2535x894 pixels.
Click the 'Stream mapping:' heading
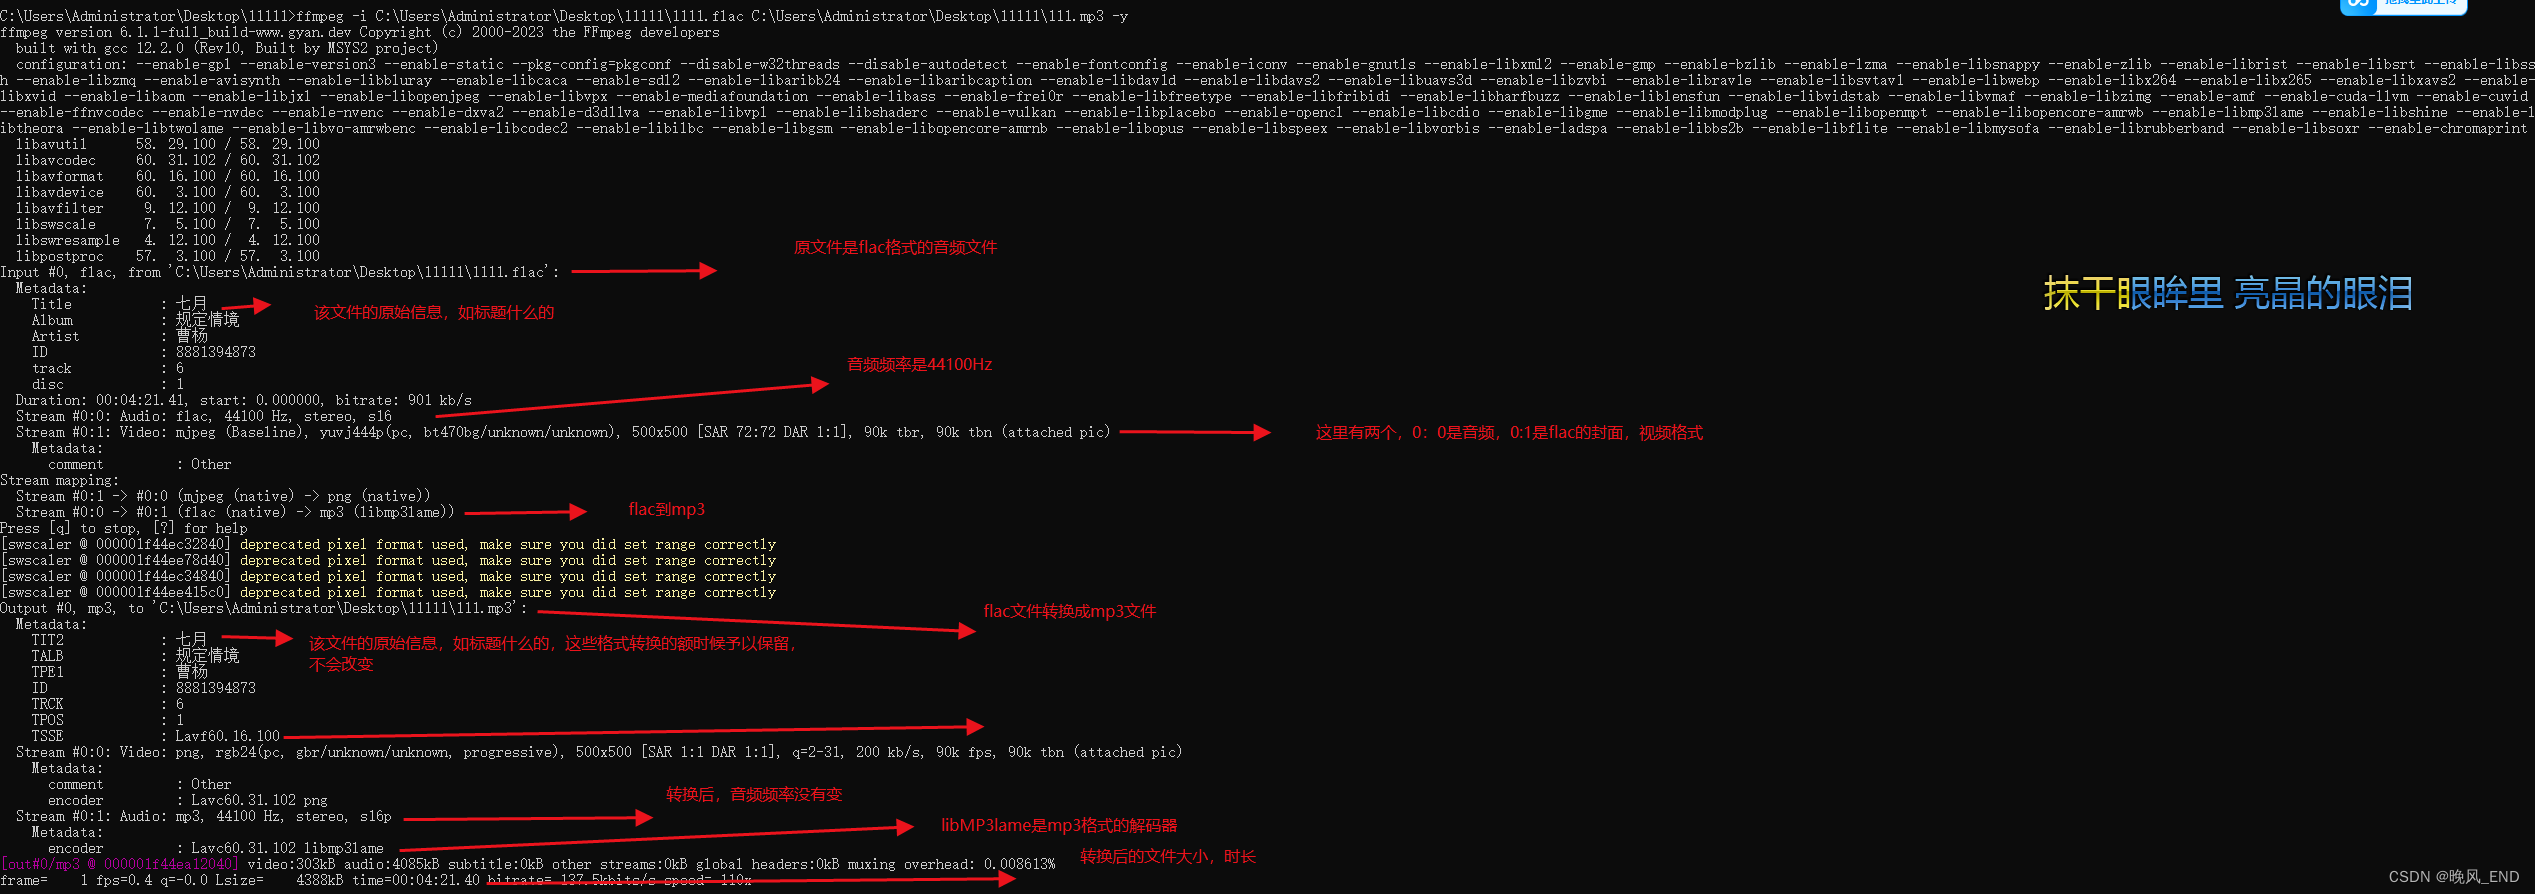click(x=59, y=480)
